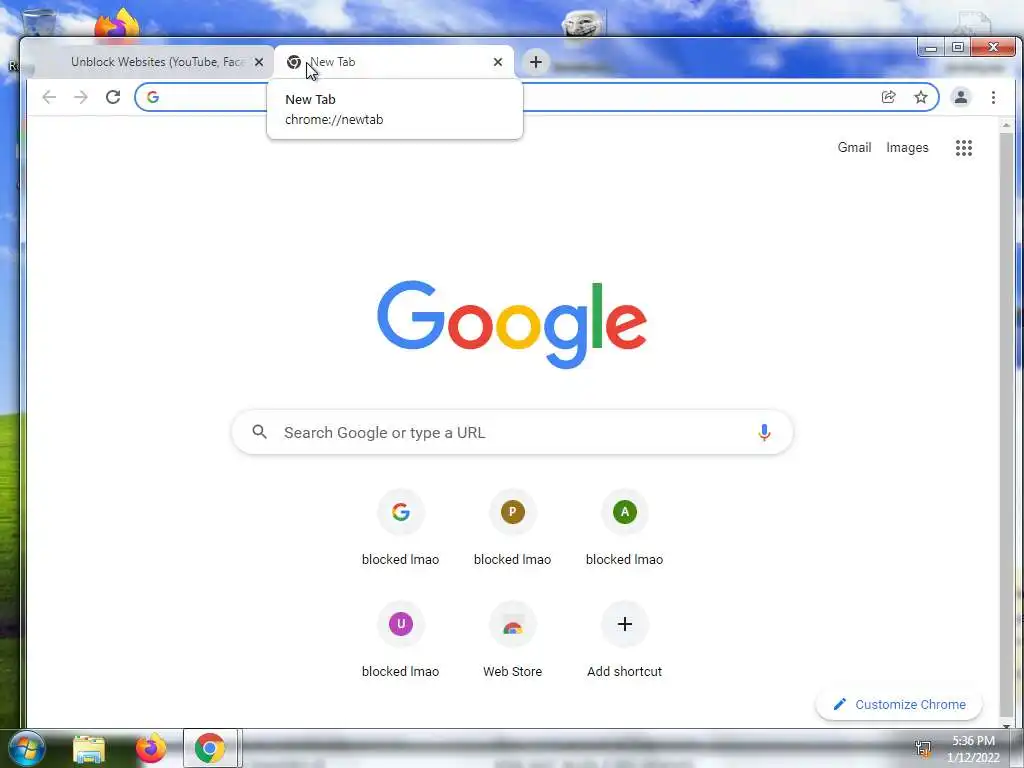Close the Unblock Websites tab
This screenshot has height=768, width=1024.
[x=259, y=62]
